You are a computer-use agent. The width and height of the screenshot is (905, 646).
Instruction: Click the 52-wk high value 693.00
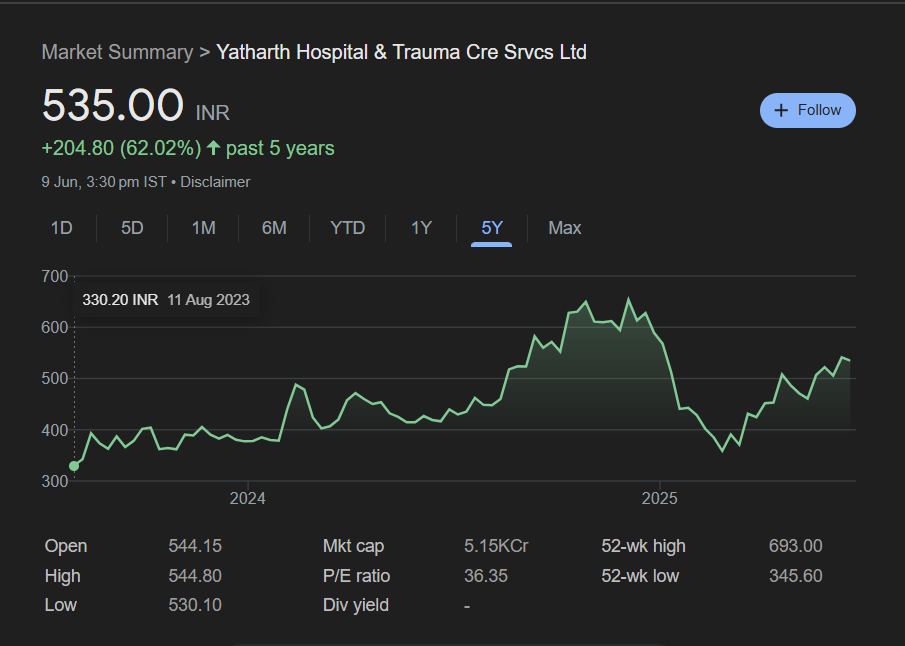(795, 546)
